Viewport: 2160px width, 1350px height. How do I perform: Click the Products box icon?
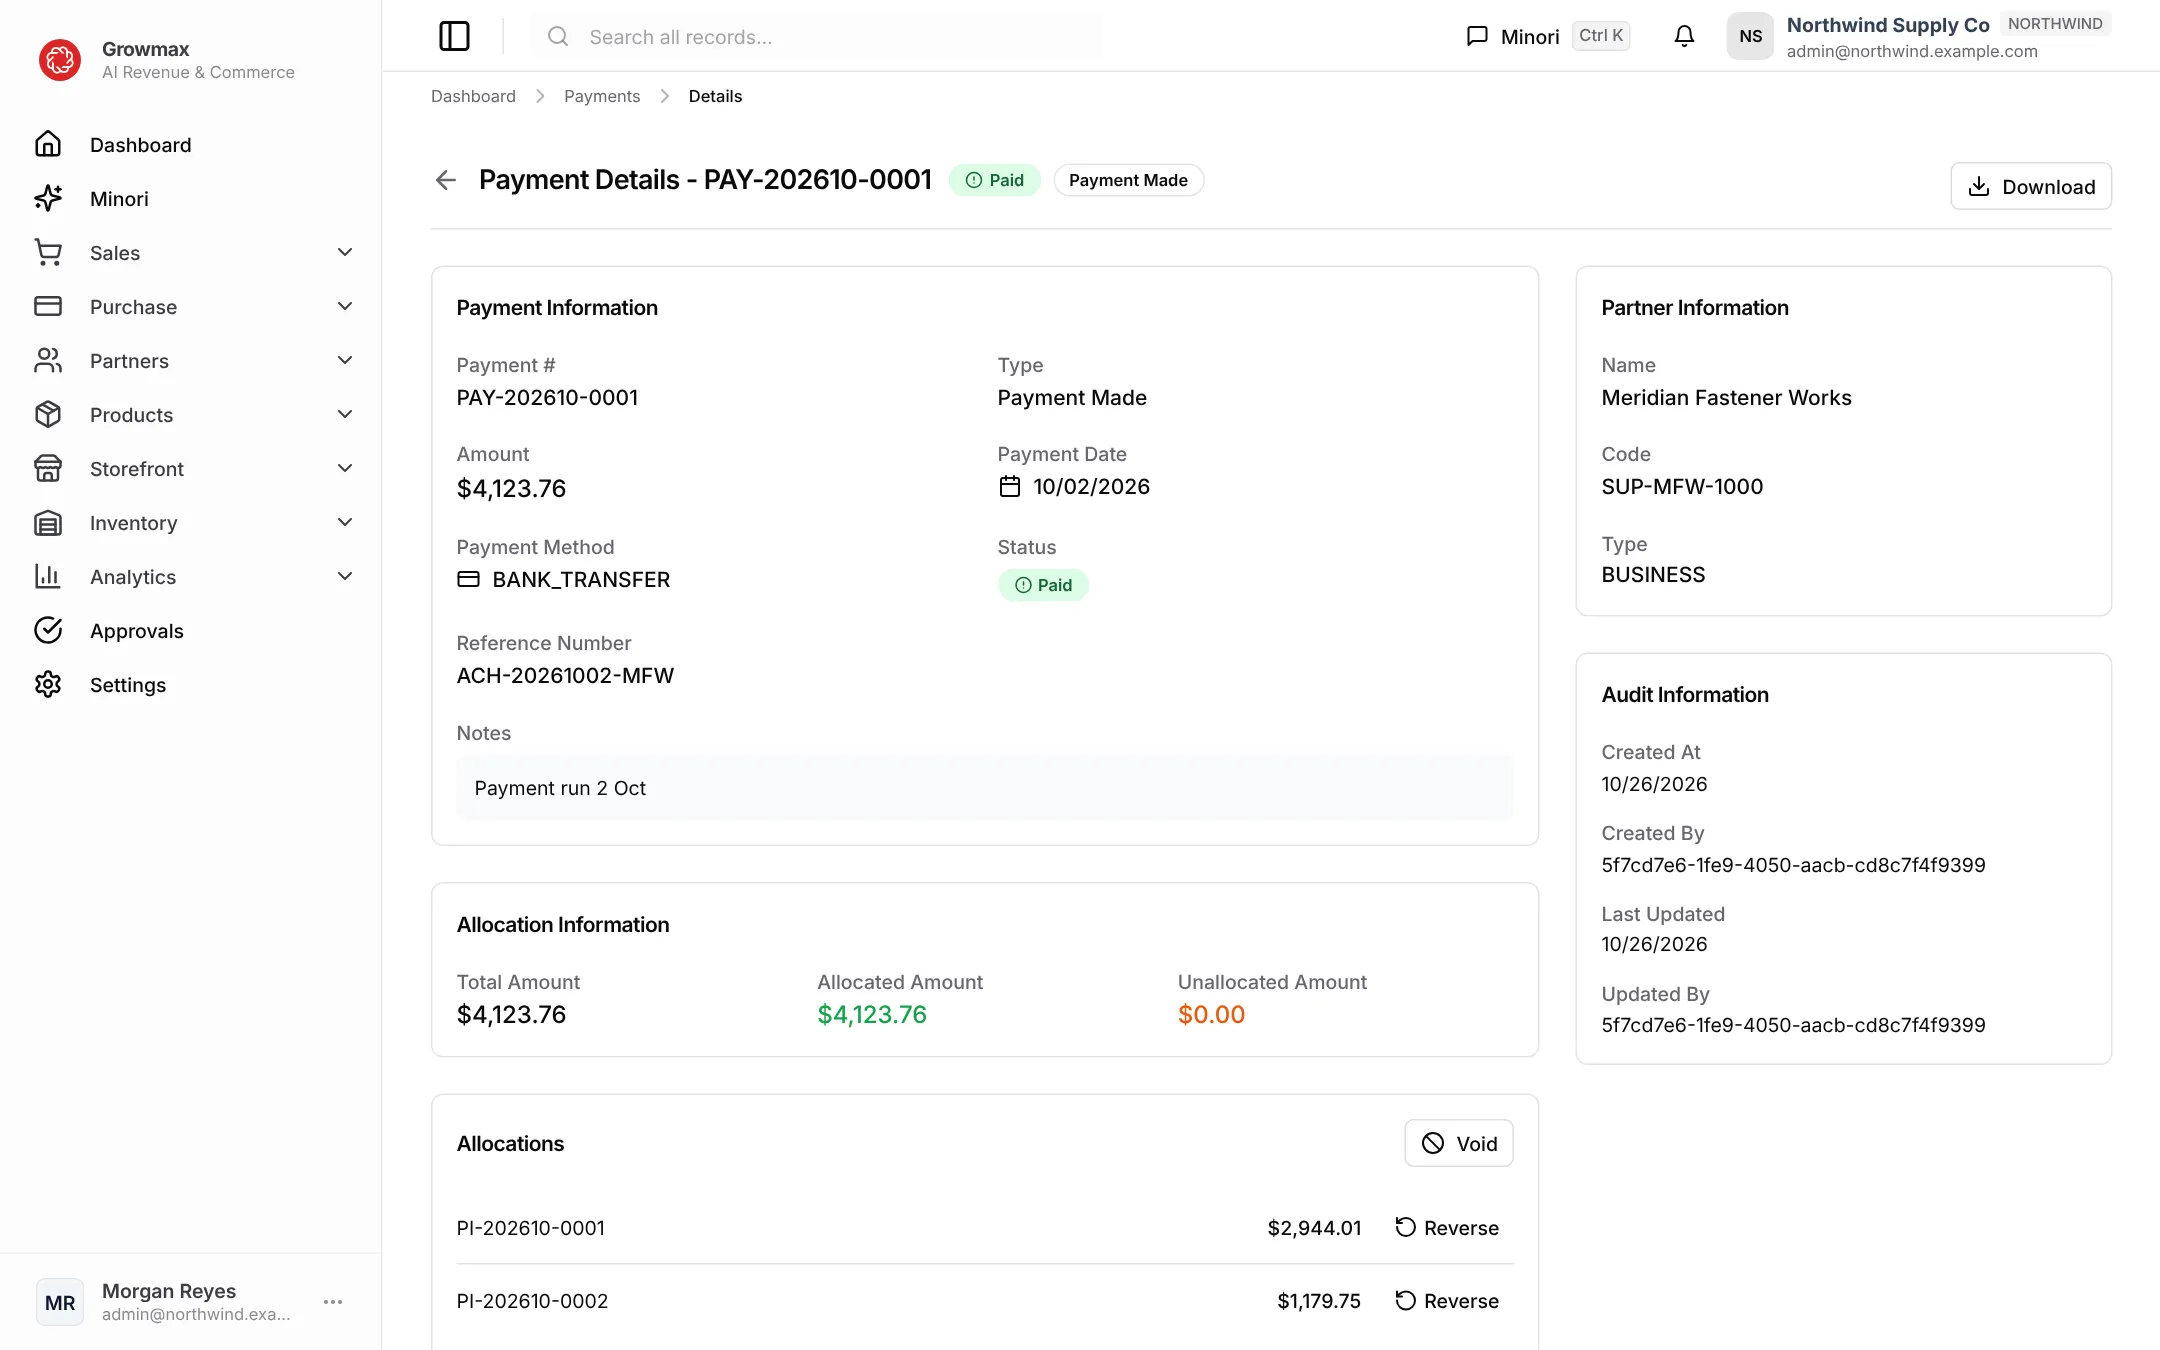(48, 415)
